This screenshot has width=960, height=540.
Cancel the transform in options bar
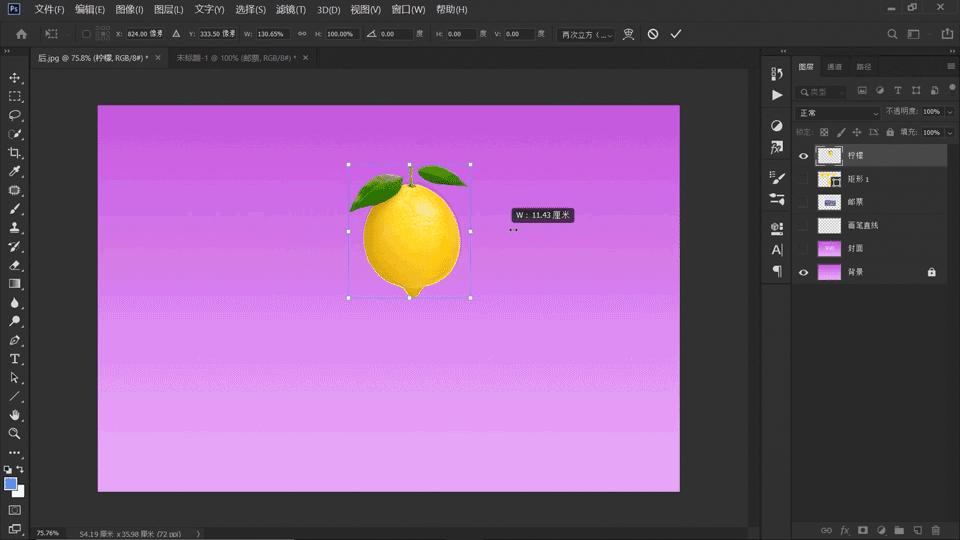pyautogui.click(x=653, y=34)
